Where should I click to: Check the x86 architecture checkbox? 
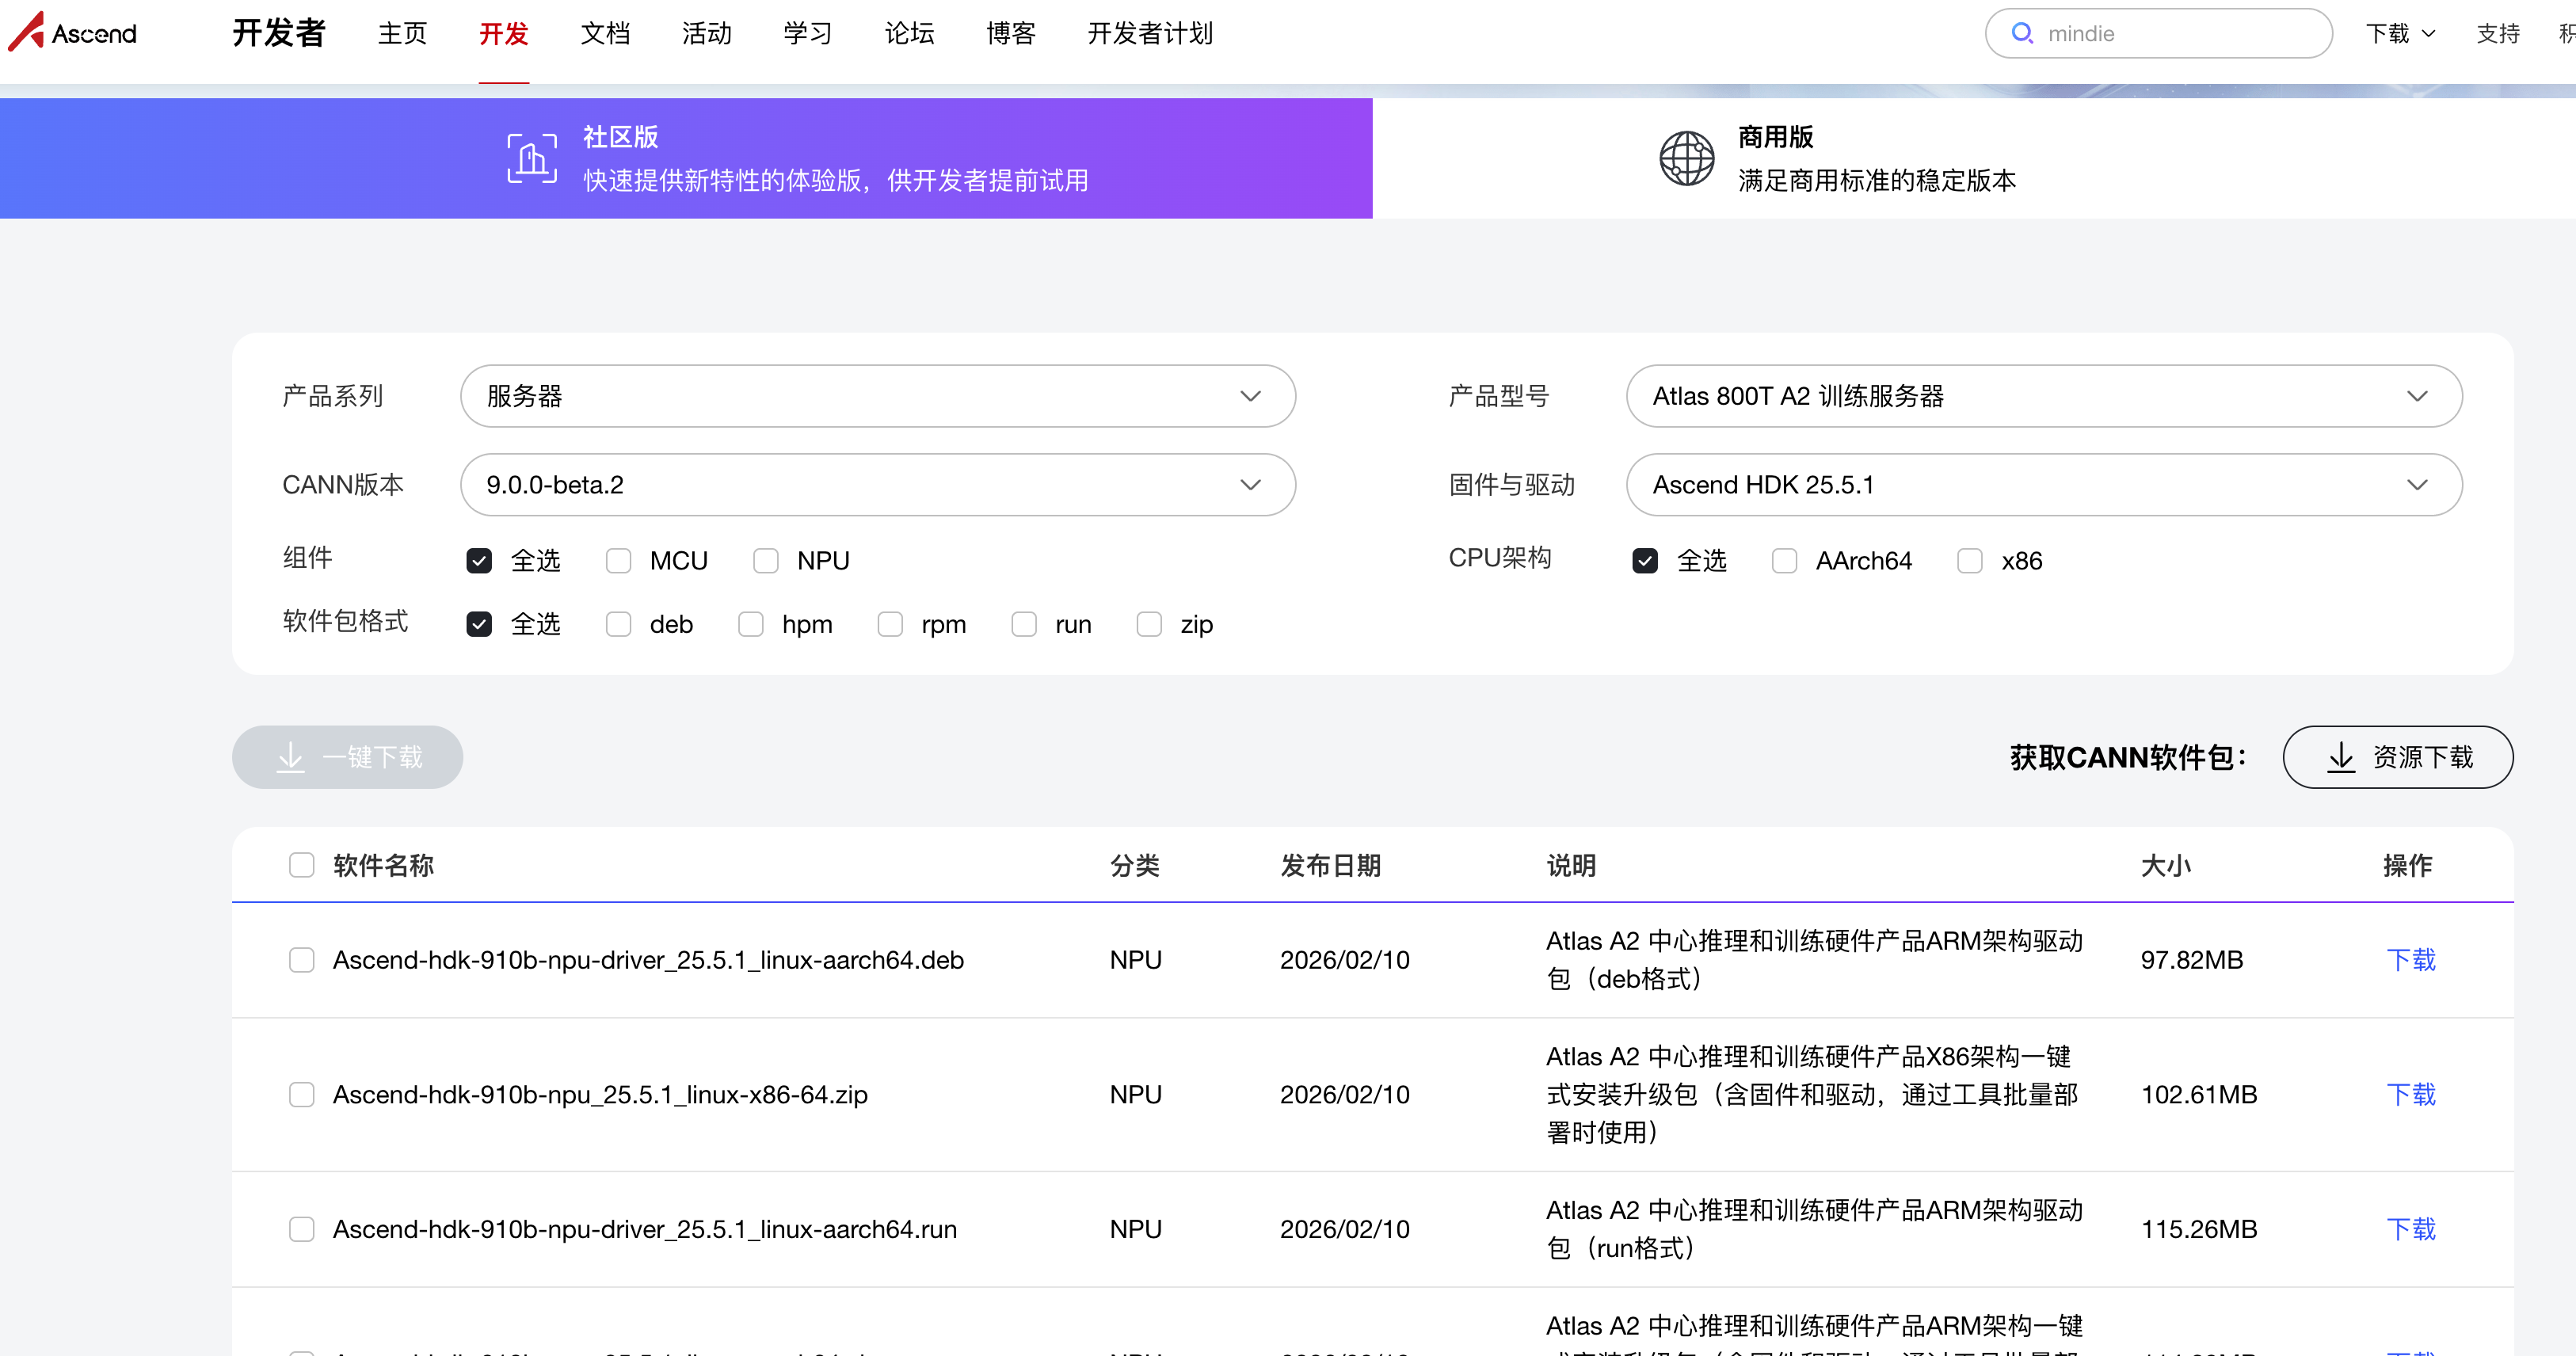[1970, 561]
